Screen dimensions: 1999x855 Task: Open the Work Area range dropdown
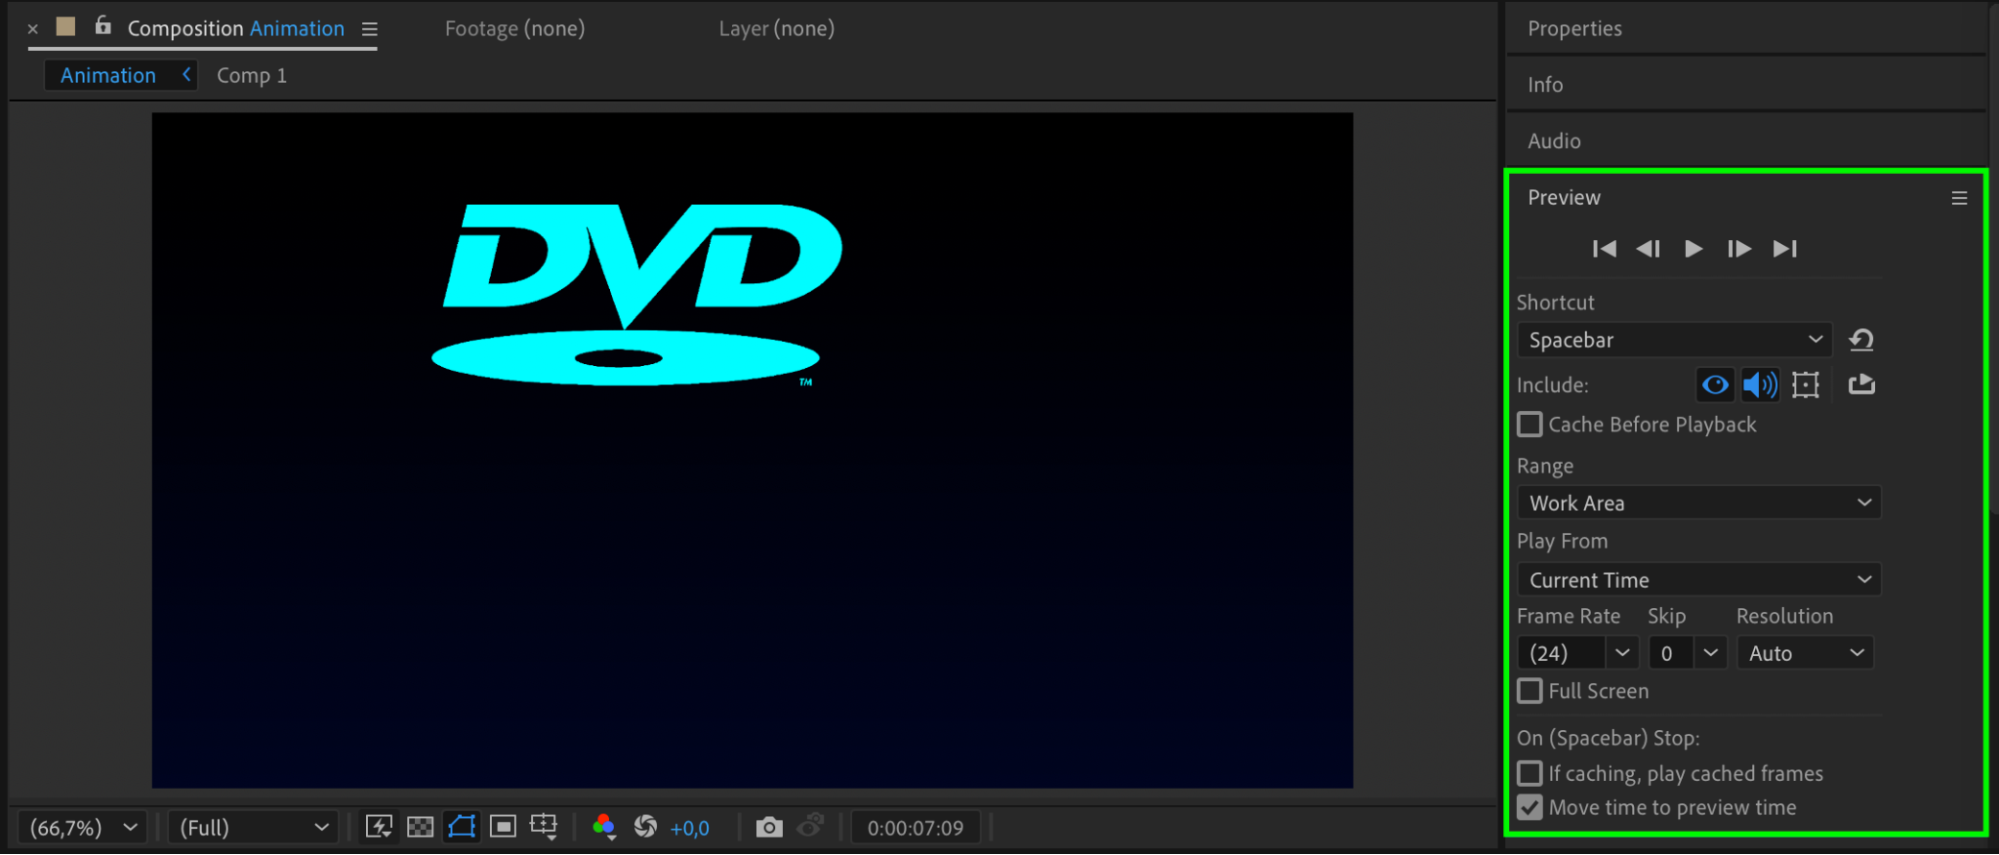point(1699,503)
